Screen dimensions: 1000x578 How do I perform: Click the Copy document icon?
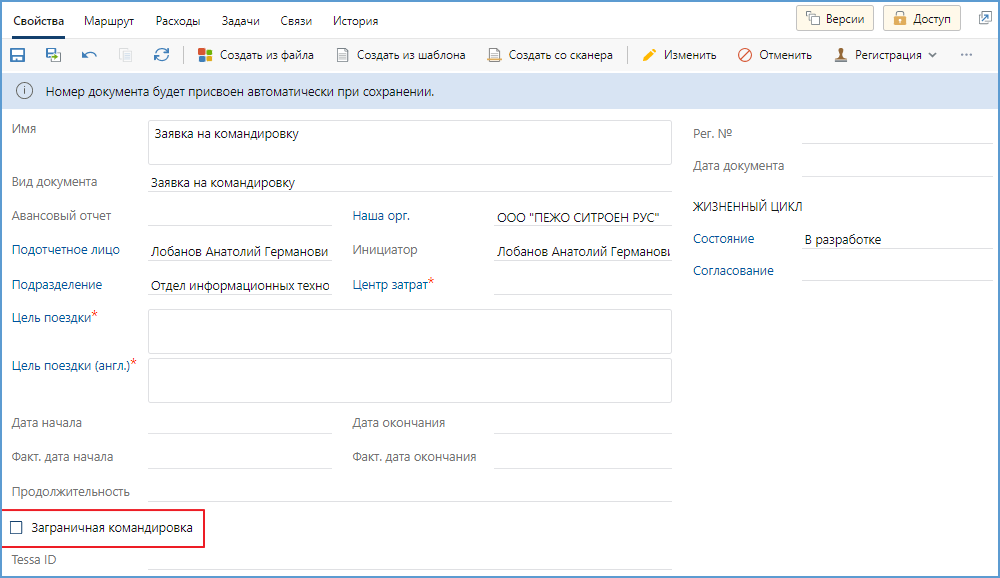[126, 55]
